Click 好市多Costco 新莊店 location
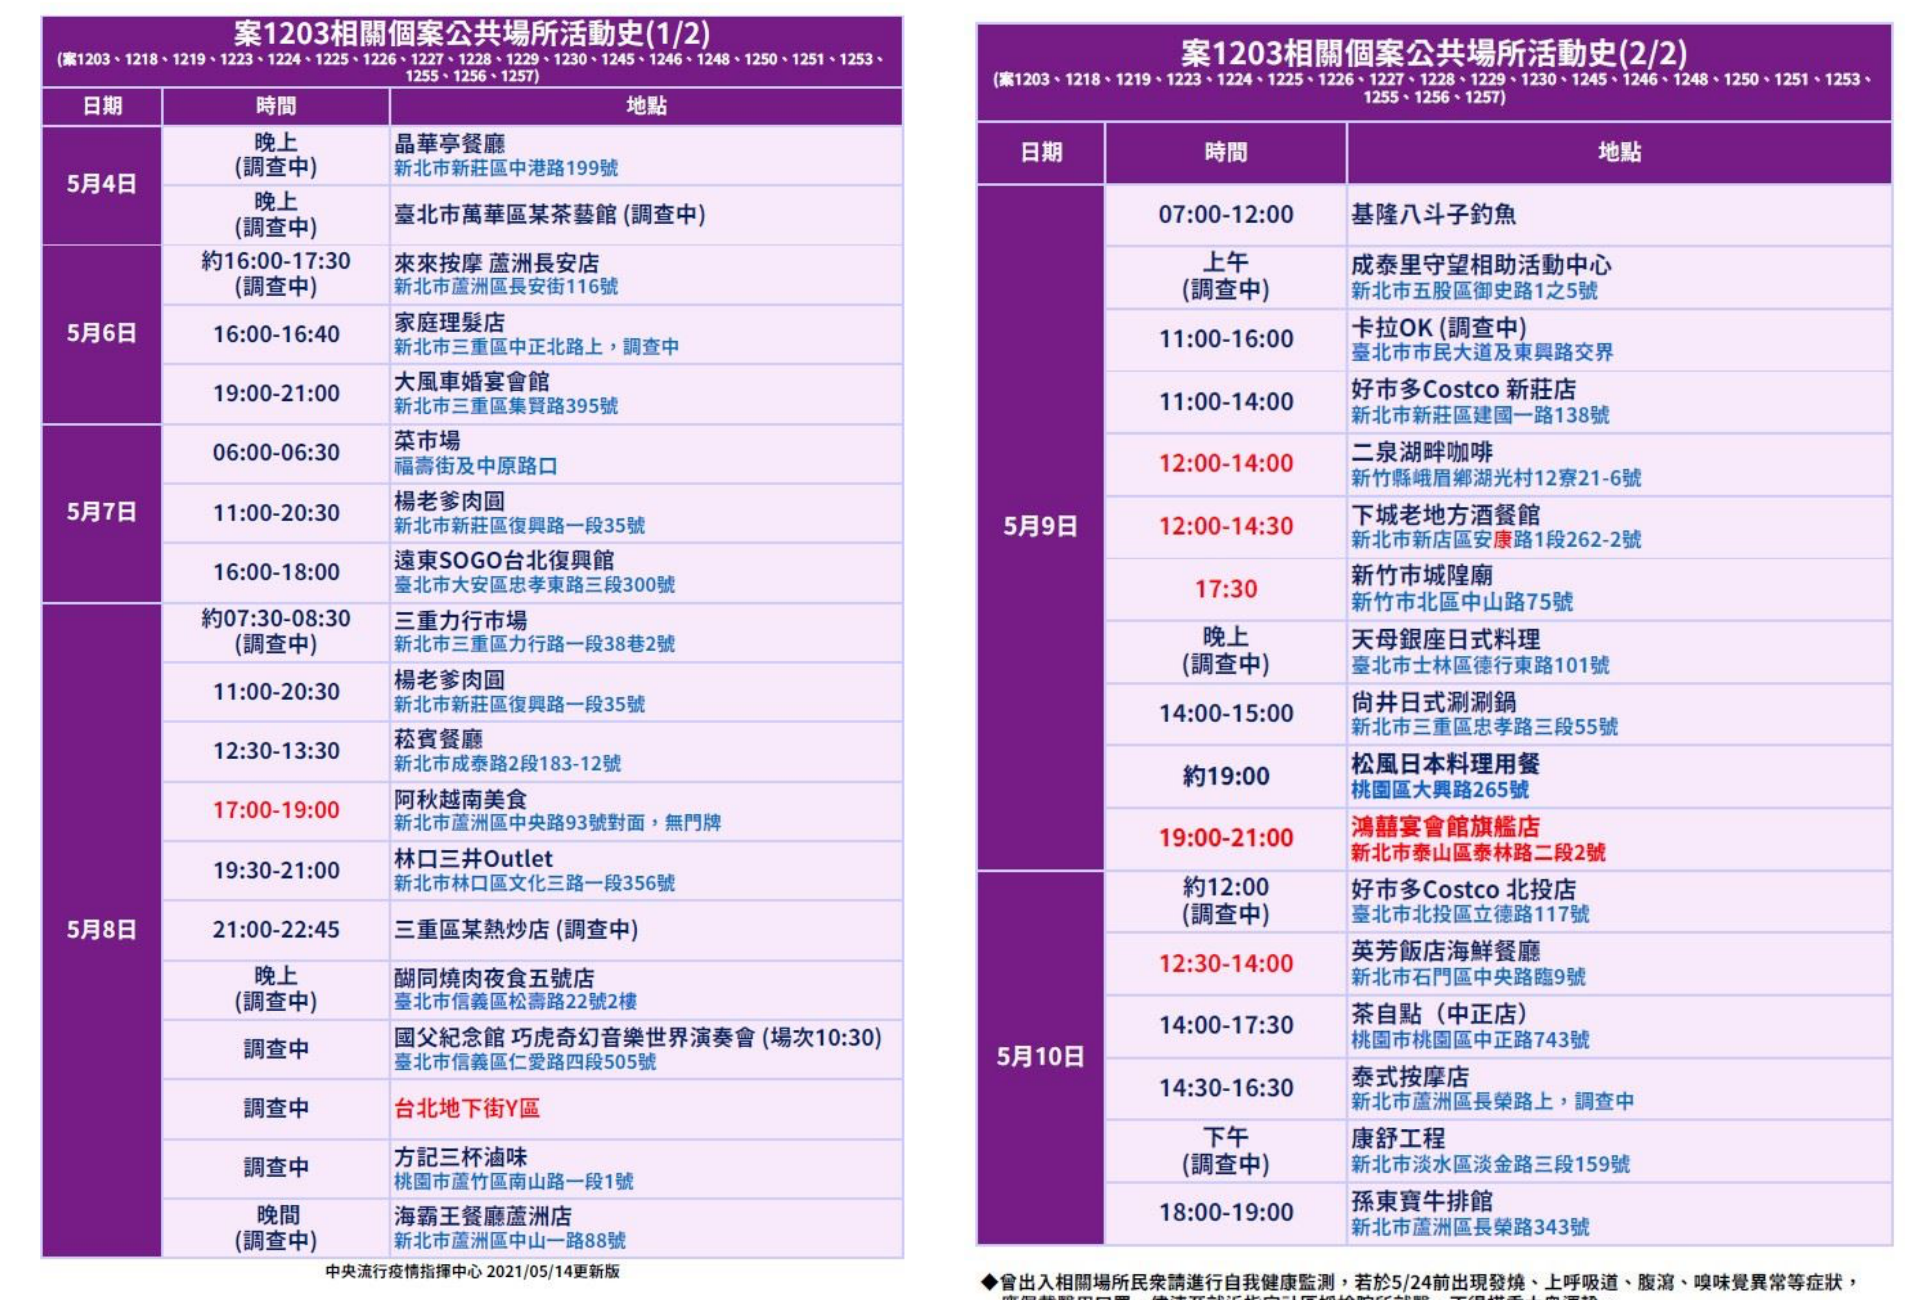 [1463, 390]
